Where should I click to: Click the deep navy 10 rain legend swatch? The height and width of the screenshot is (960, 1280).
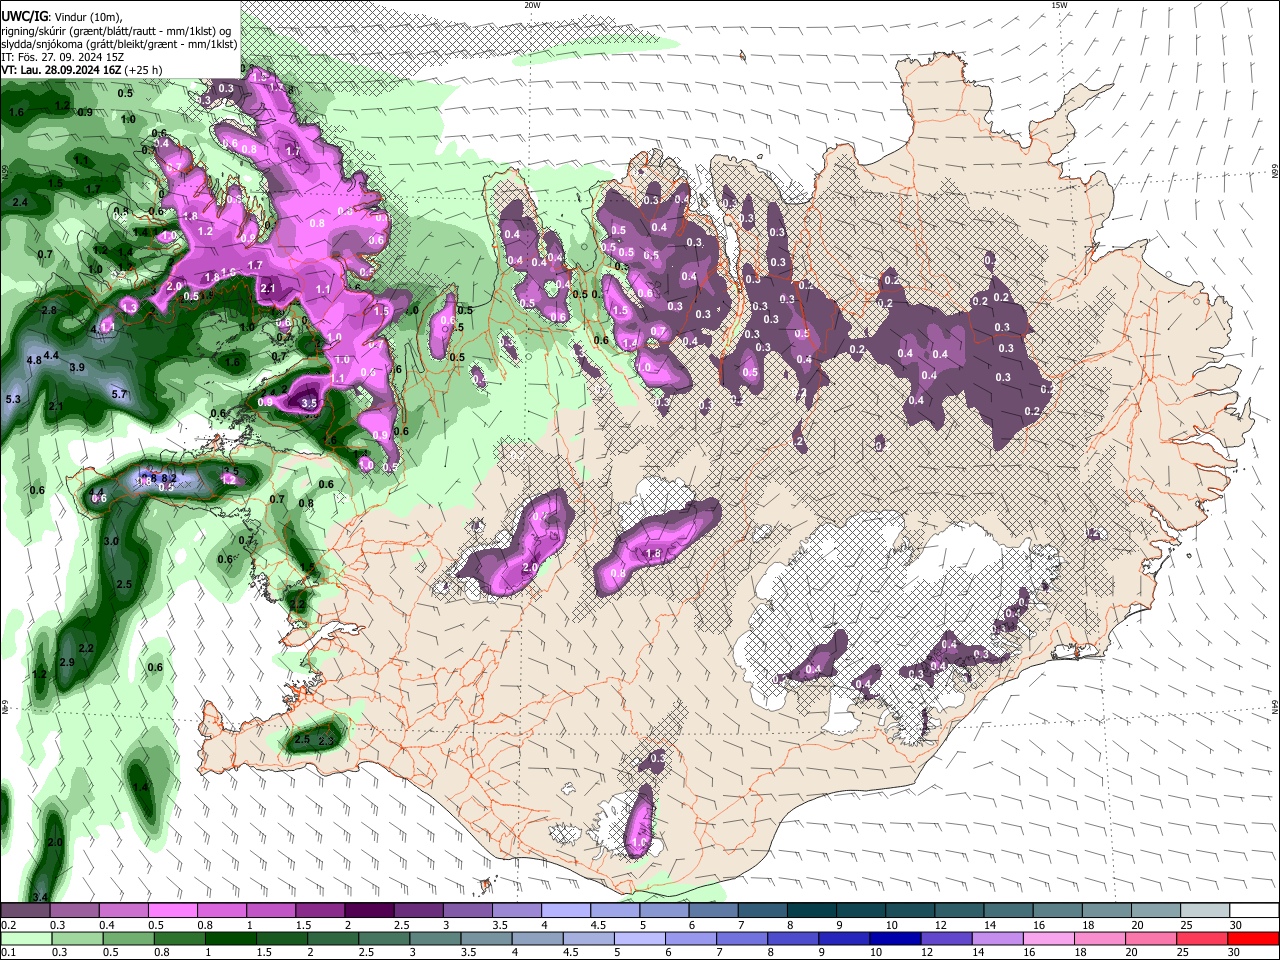(896, 939)
